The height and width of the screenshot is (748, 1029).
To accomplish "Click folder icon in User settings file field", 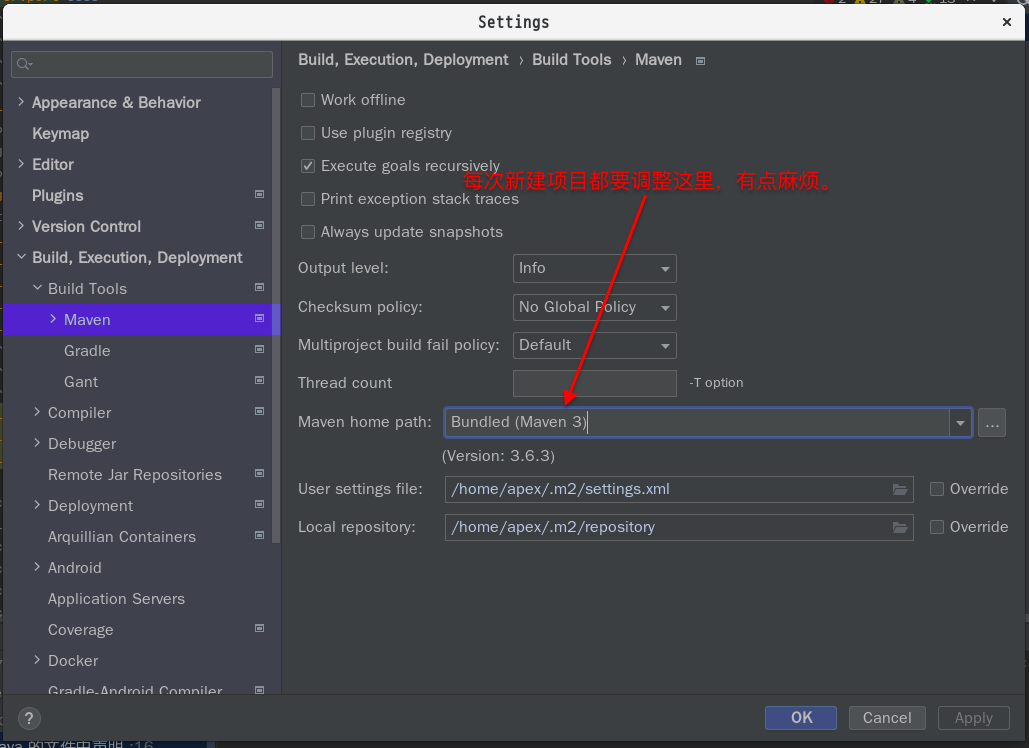I will click(900, 489).
